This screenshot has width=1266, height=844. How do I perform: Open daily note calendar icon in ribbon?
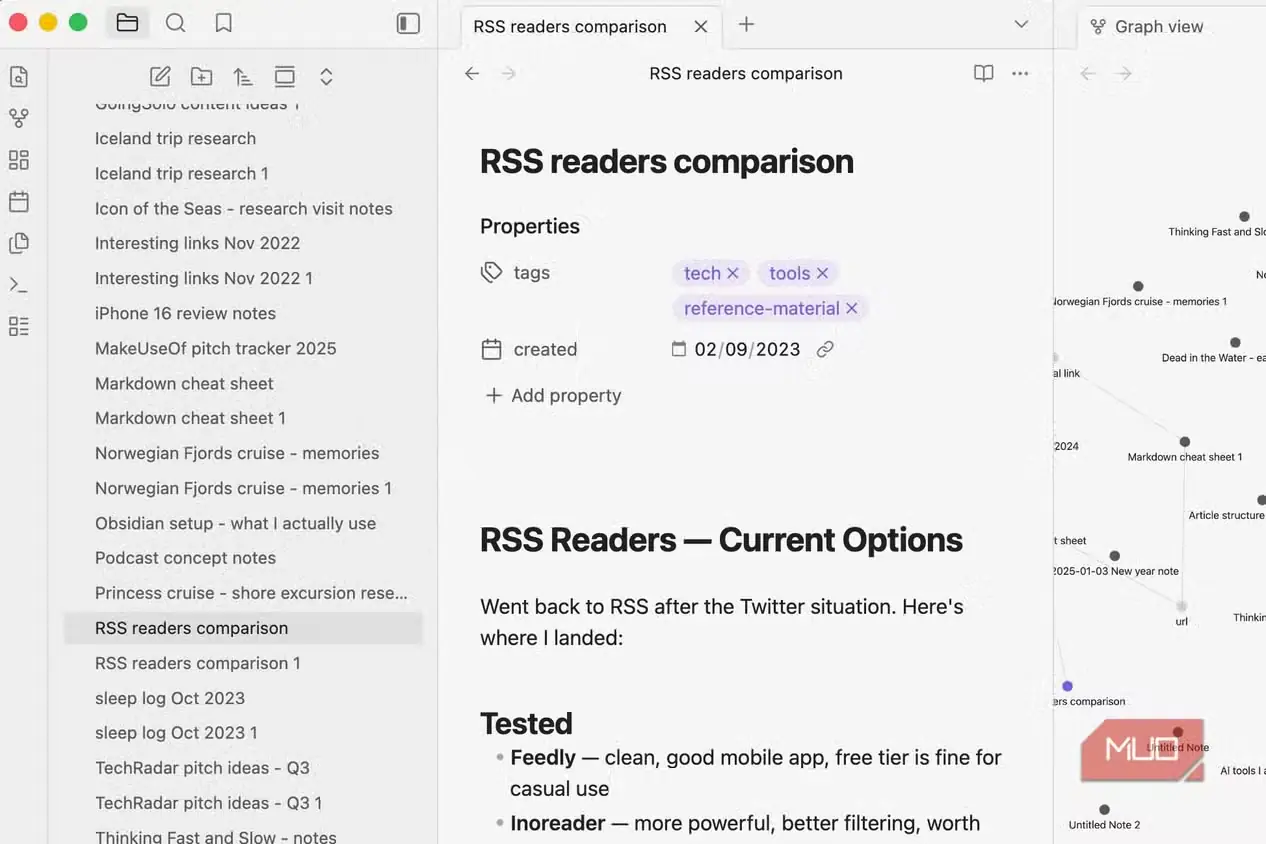coord(18,201)
